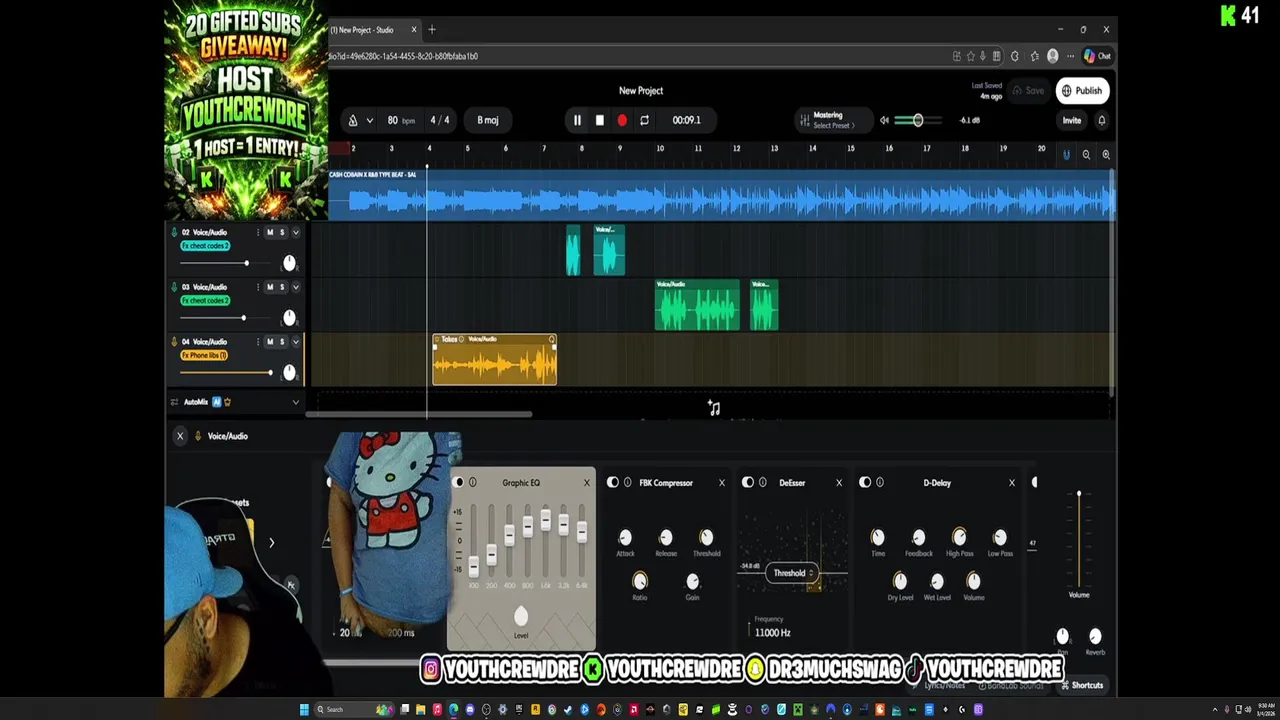1280x720 pixels.
Task: Click the Save button
Action: pos(1028,91)
